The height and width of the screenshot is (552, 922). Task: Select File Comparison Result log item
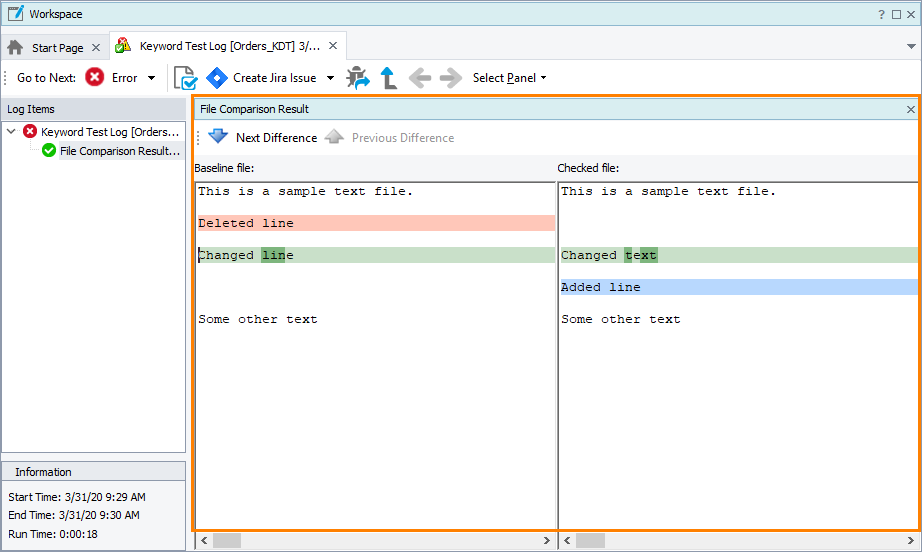point(119,151)
